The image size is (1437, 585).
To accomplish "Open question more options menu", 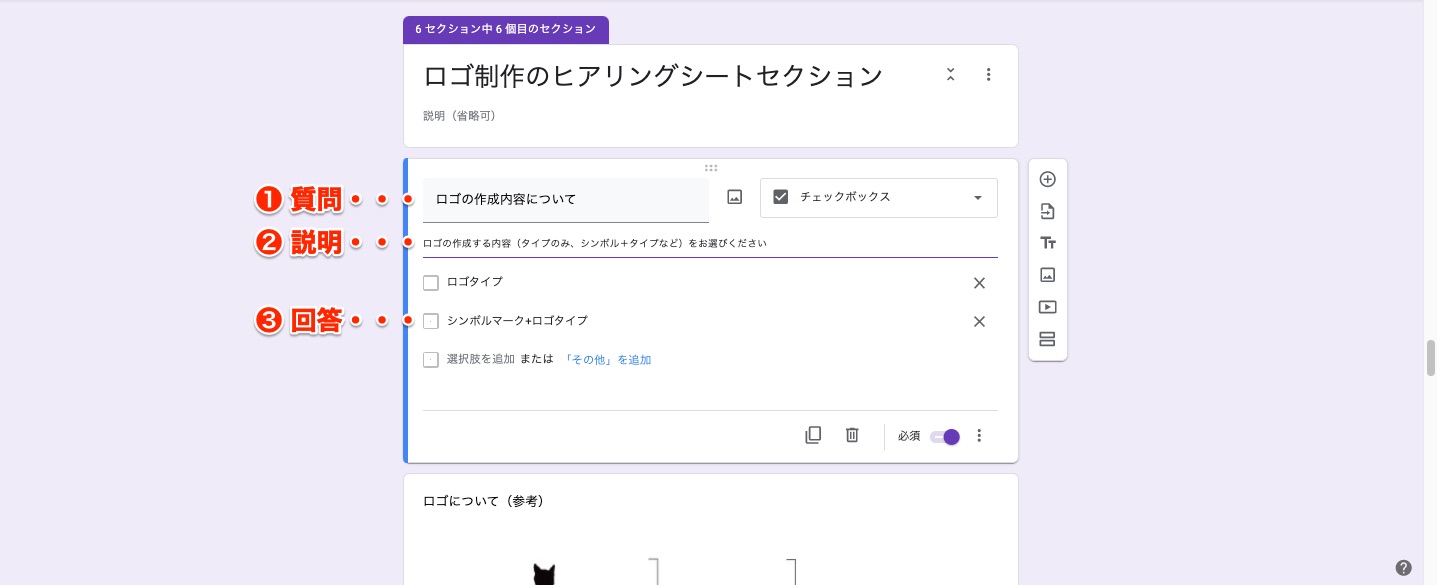I will tap(979, 436).
